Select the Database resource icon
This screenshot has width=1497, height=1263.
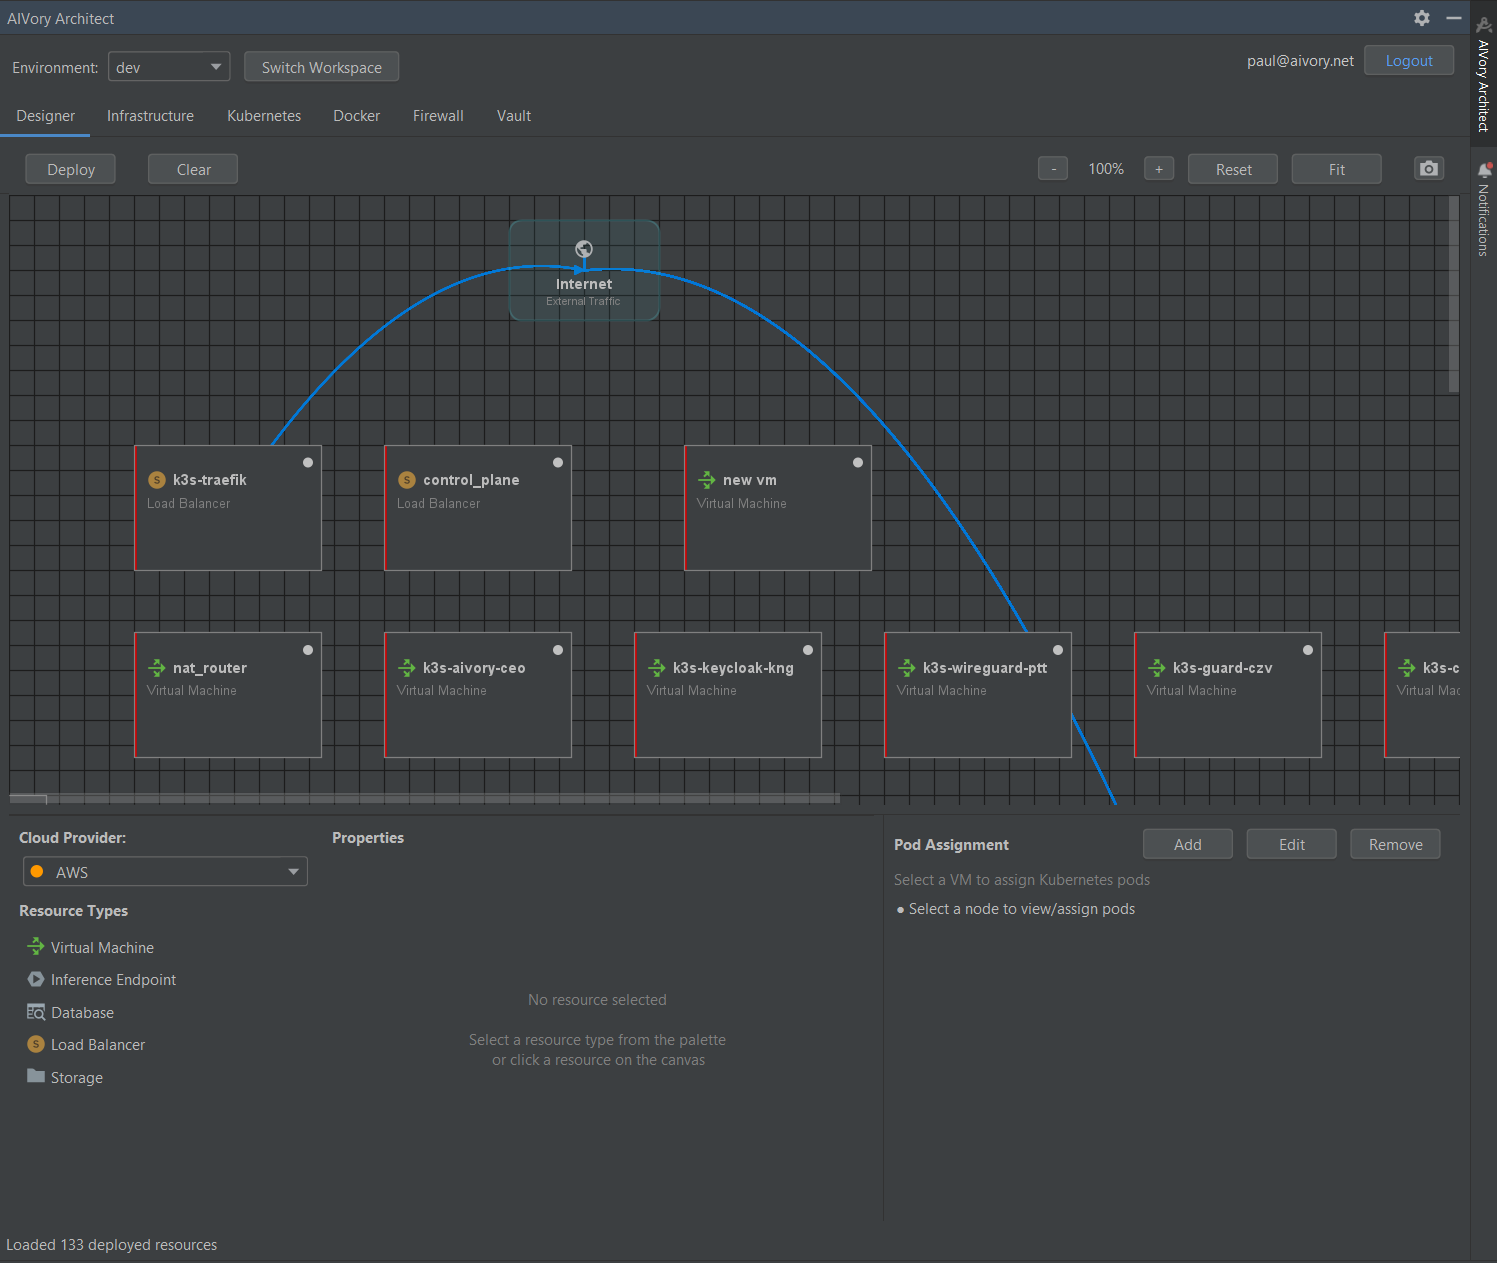pyautogui.click(x=36, y=1012)
